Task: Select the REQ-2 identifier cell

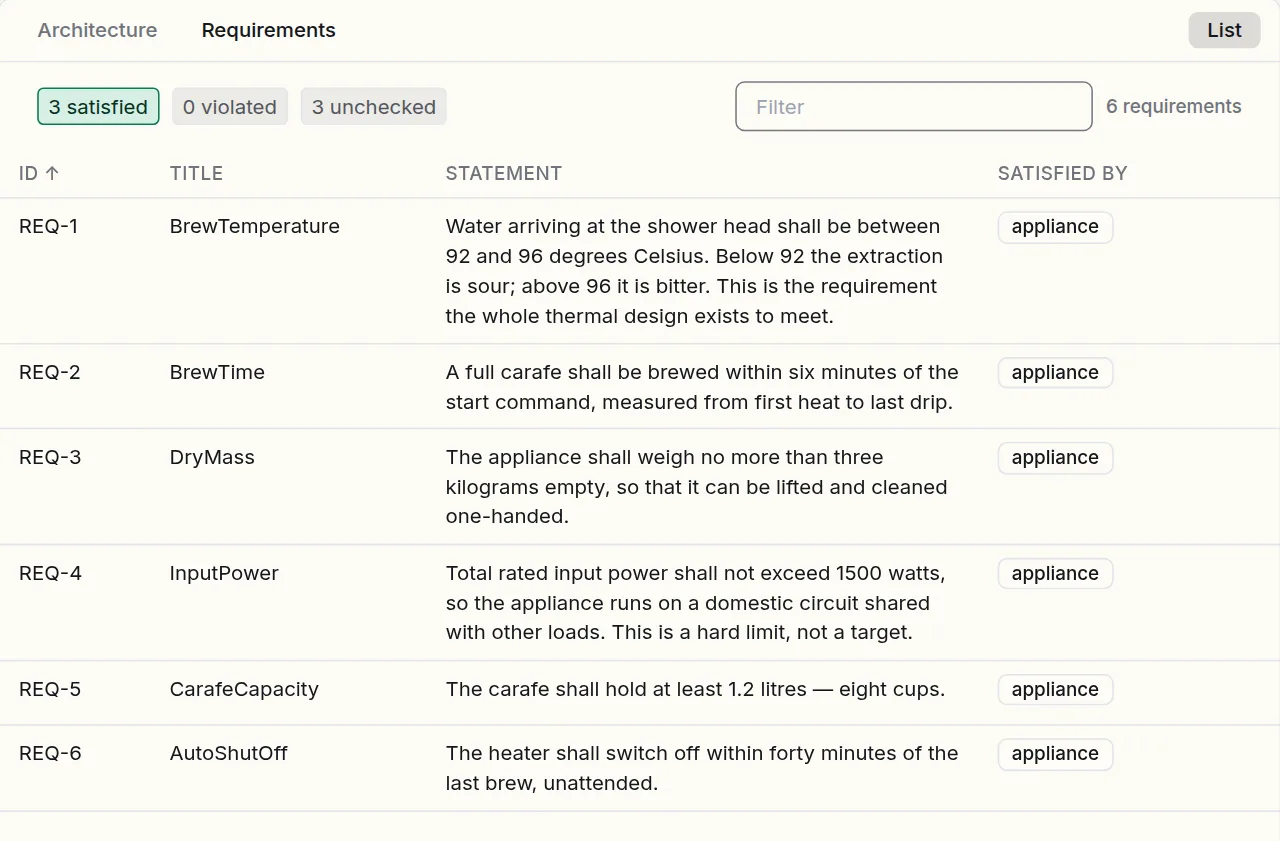Action: 50,372
